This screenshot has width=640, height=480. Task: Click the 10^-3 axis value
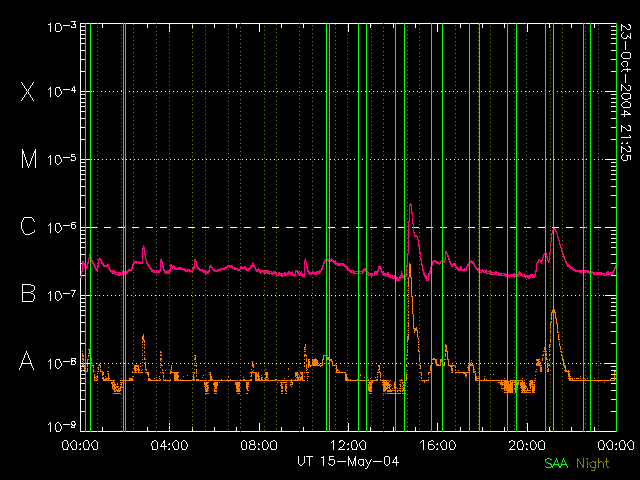(x=62, y=27)
